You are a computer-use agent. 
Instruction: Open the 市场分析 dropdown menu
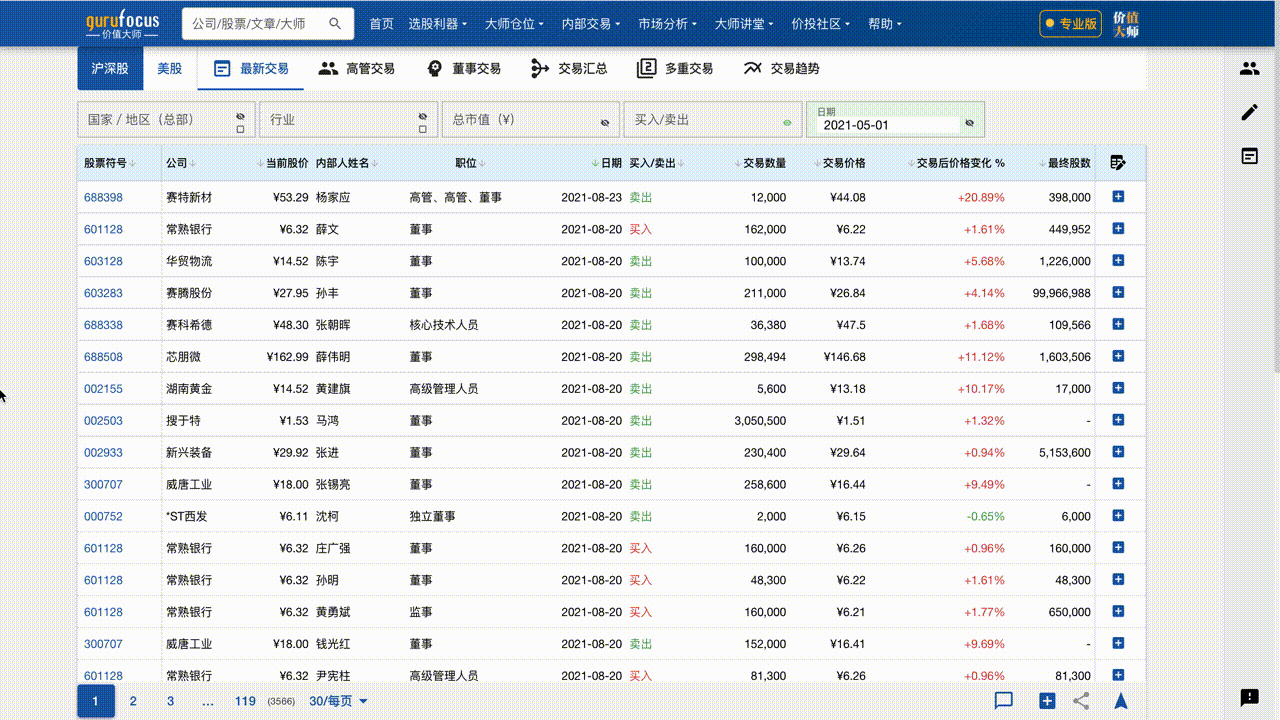tap(668, 24)
